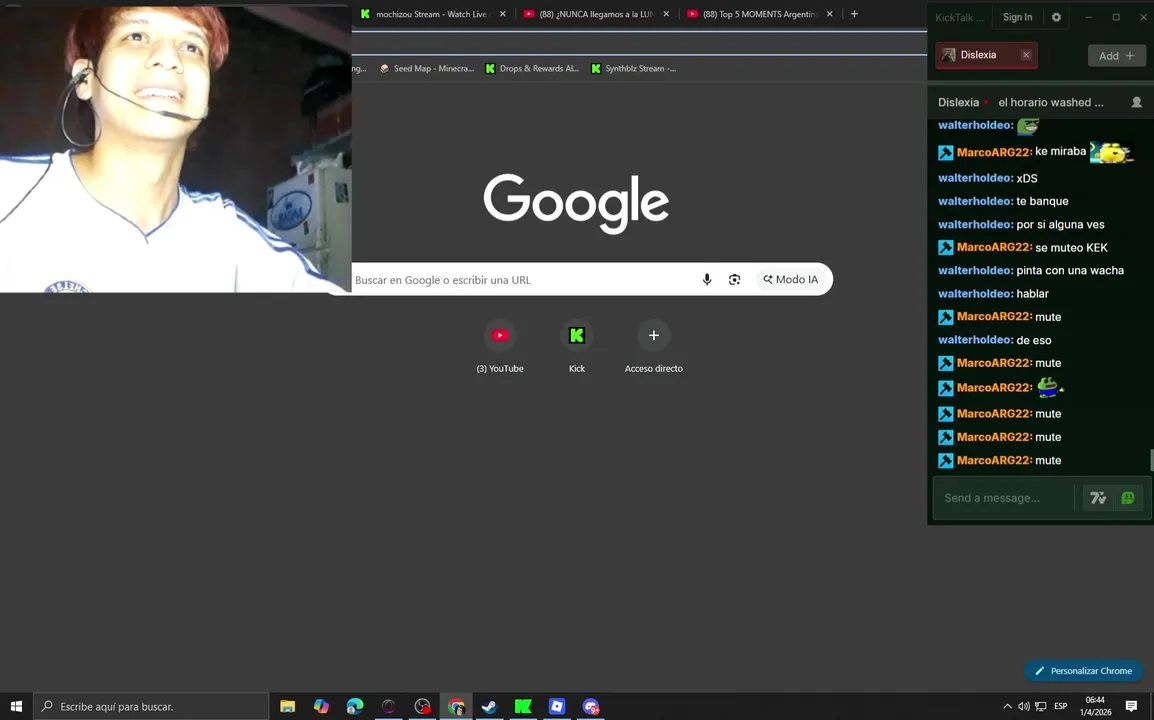Click the frog emote in walterholdeo's top message
This screenshot has height=720, width=1154.
(1027, 126)
